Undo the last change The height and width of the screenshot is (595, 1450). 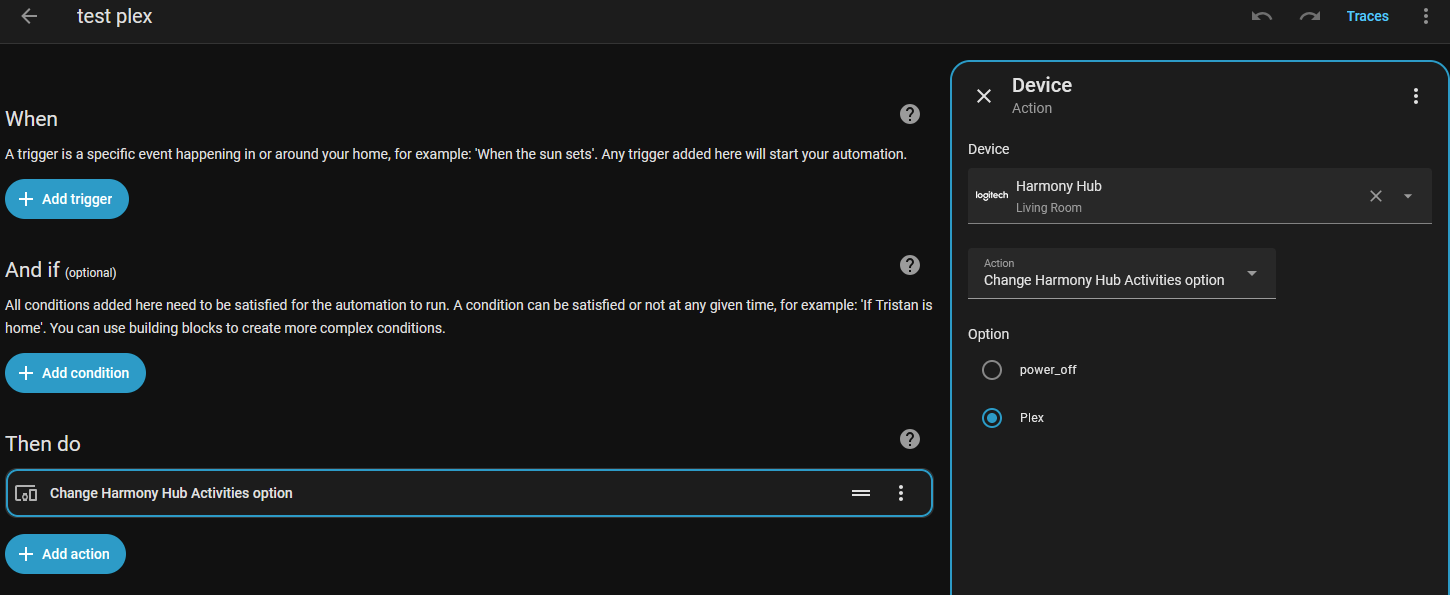tap(1262, 16)
